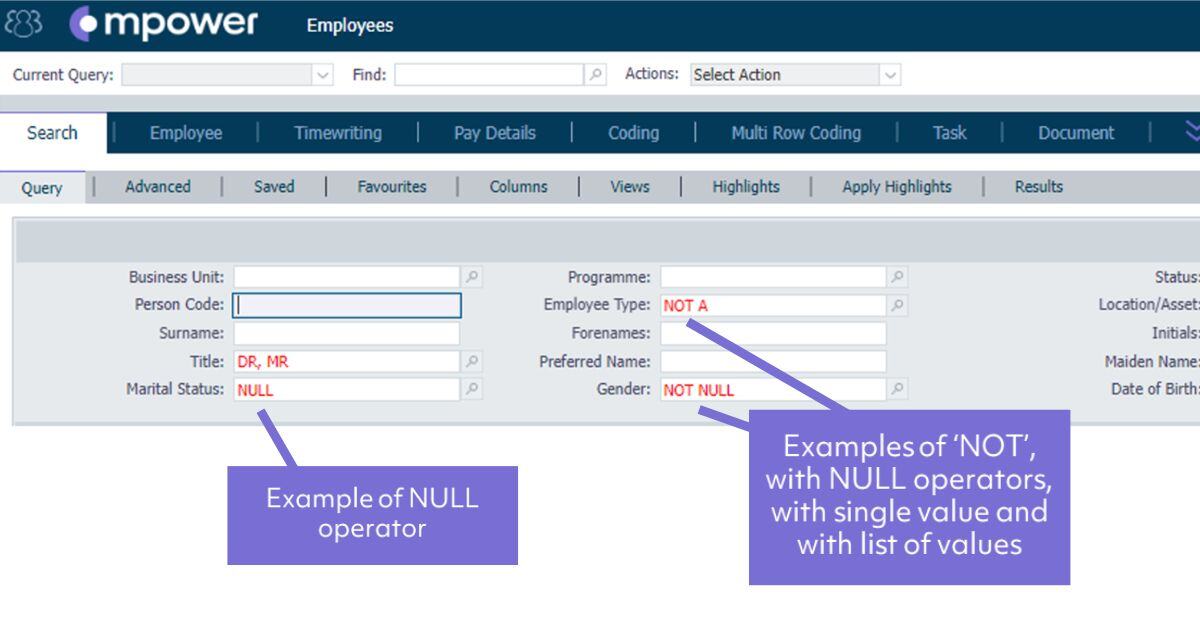Open Marital Status lookup magnifier

click(472, 390)
